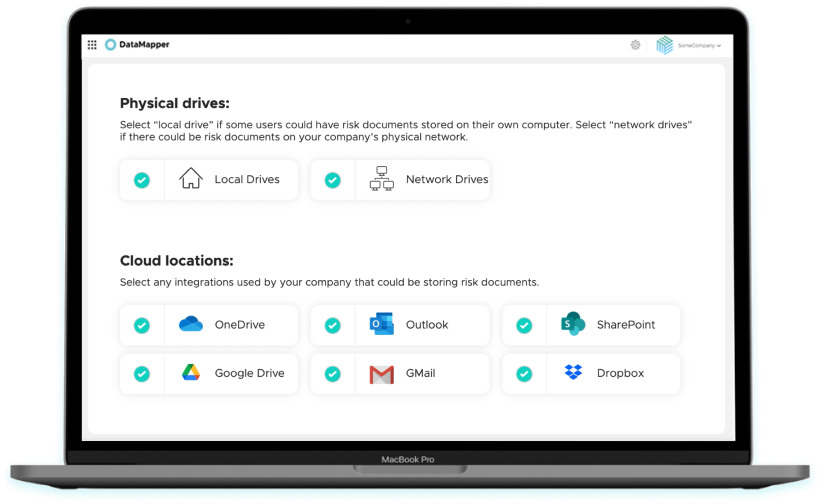Select the Local Drives label
Image resolution: width=820 pixels, height=504 pixels.
[x=247, y=179]
